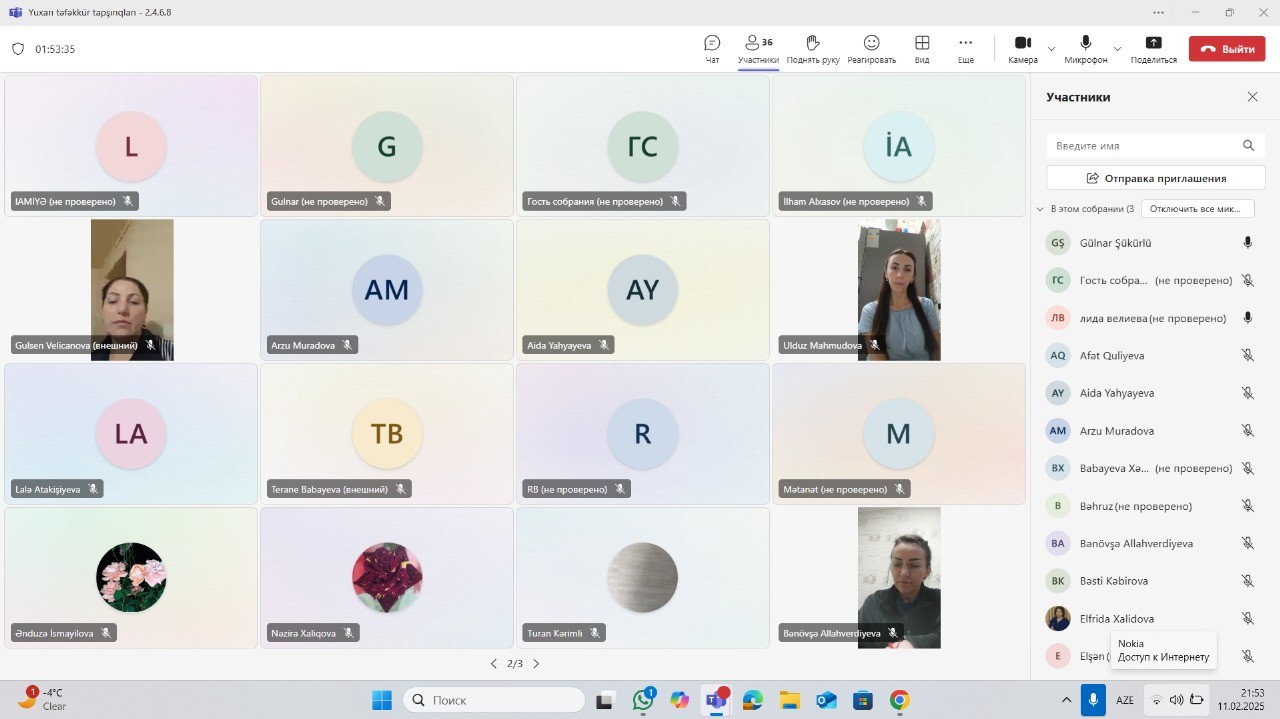Open WhatsApp from the taskbar
Screen dimensions: 1280x719
(x=643, y=700)
